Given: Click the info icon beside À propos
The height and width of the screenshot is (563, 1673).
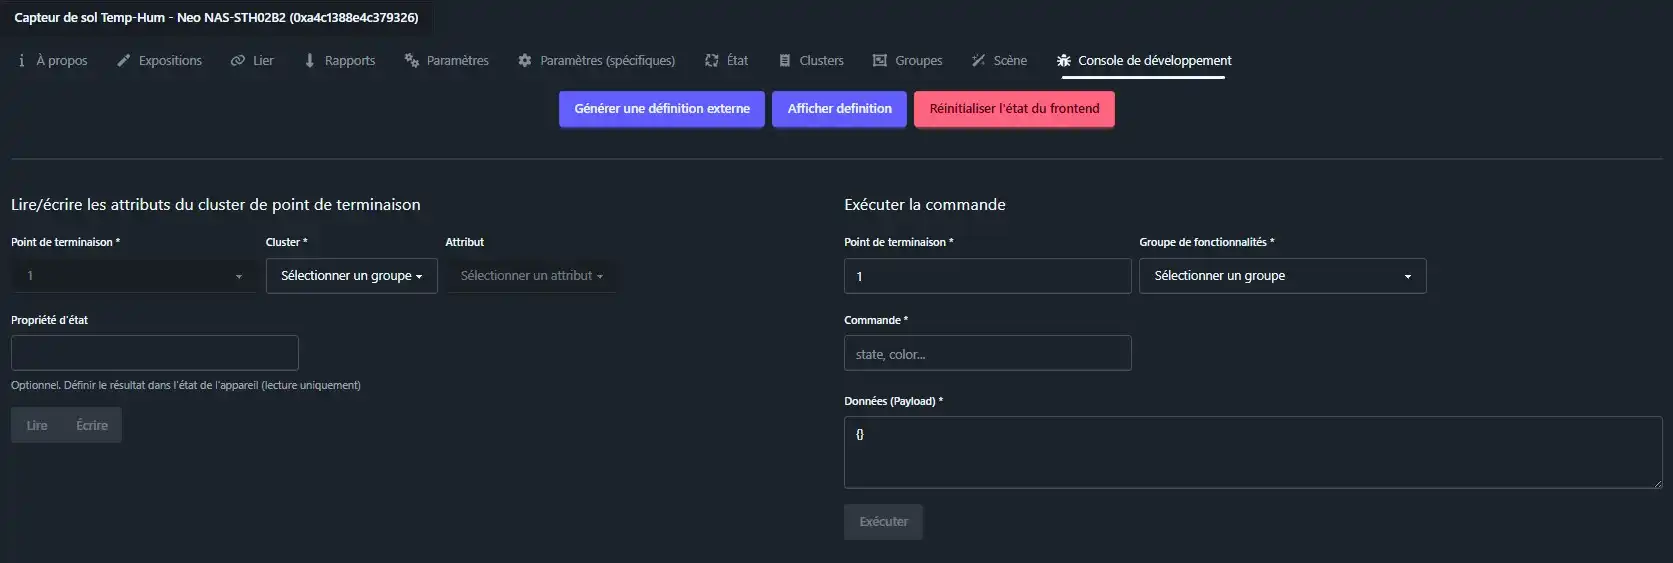Looking at the screenshot, I should tap(22, 61).
